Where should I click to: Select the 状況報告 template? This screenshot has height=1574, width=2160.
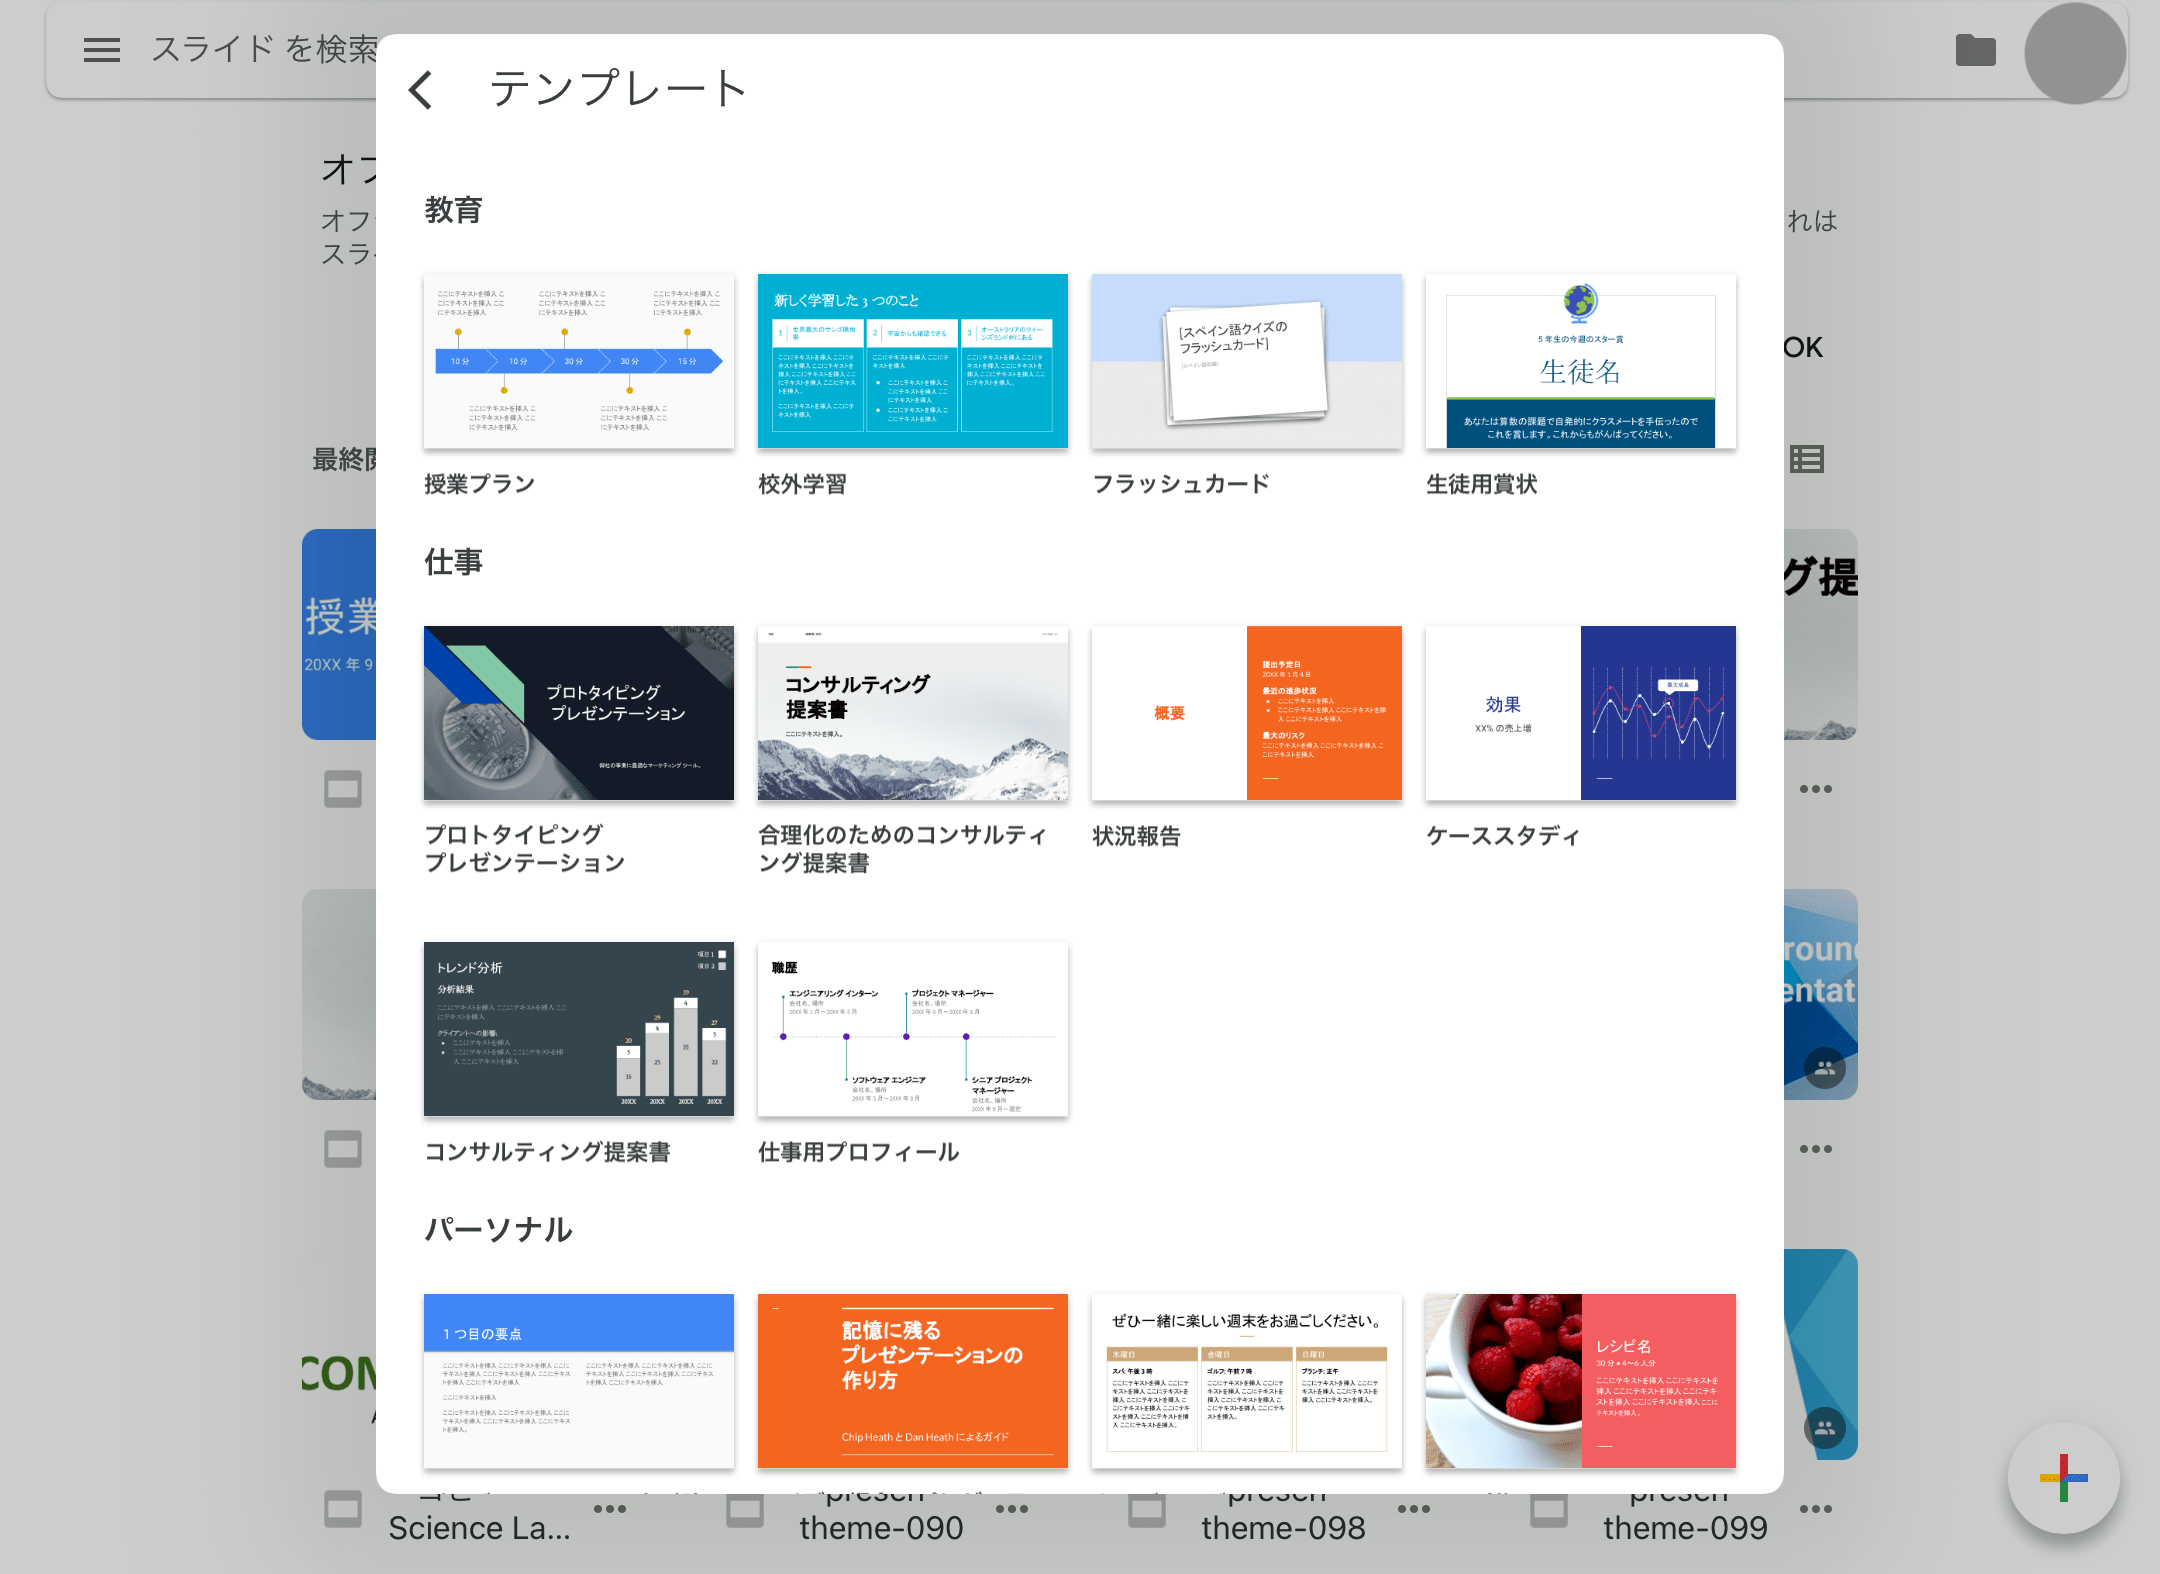1247,713
